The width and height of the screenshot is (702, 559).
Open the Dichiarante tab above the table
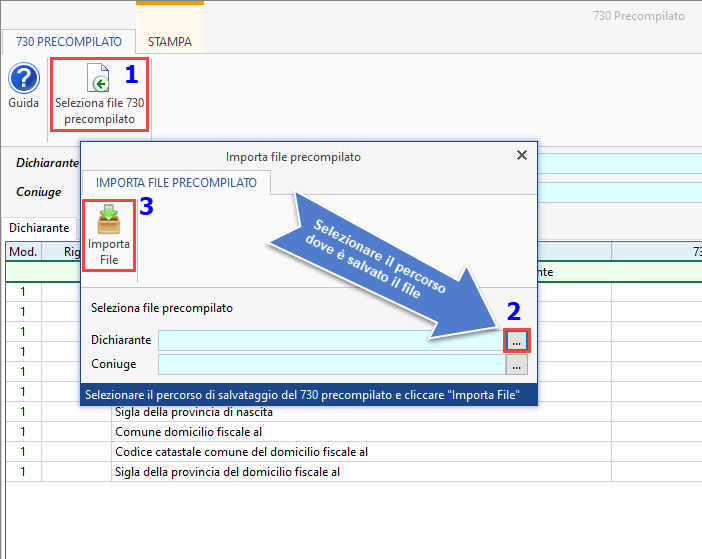(x=39, y=228)
